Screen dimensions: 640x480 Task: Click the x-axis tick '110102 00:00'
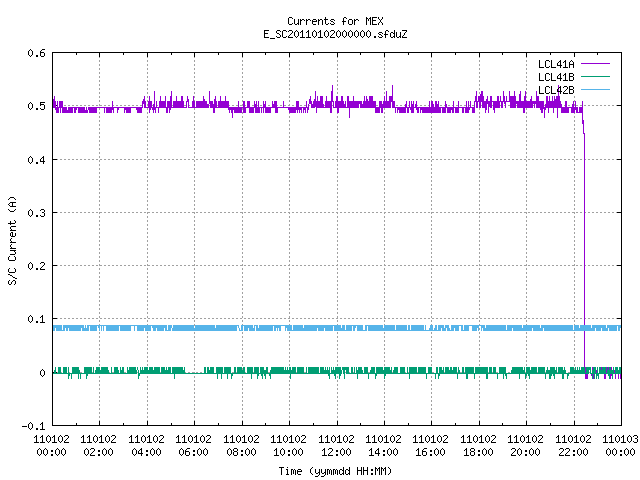coord(51,446)
